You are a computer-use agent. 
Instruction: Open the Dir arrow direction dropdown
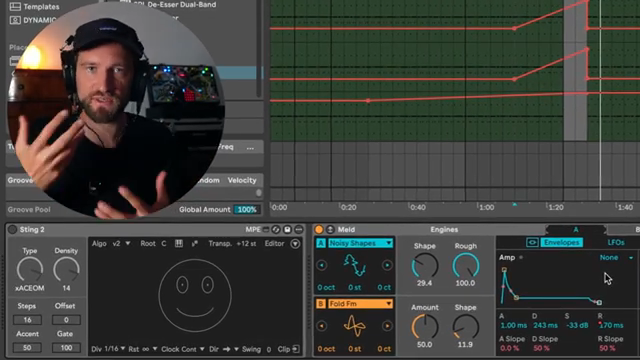tap(230, 349)
